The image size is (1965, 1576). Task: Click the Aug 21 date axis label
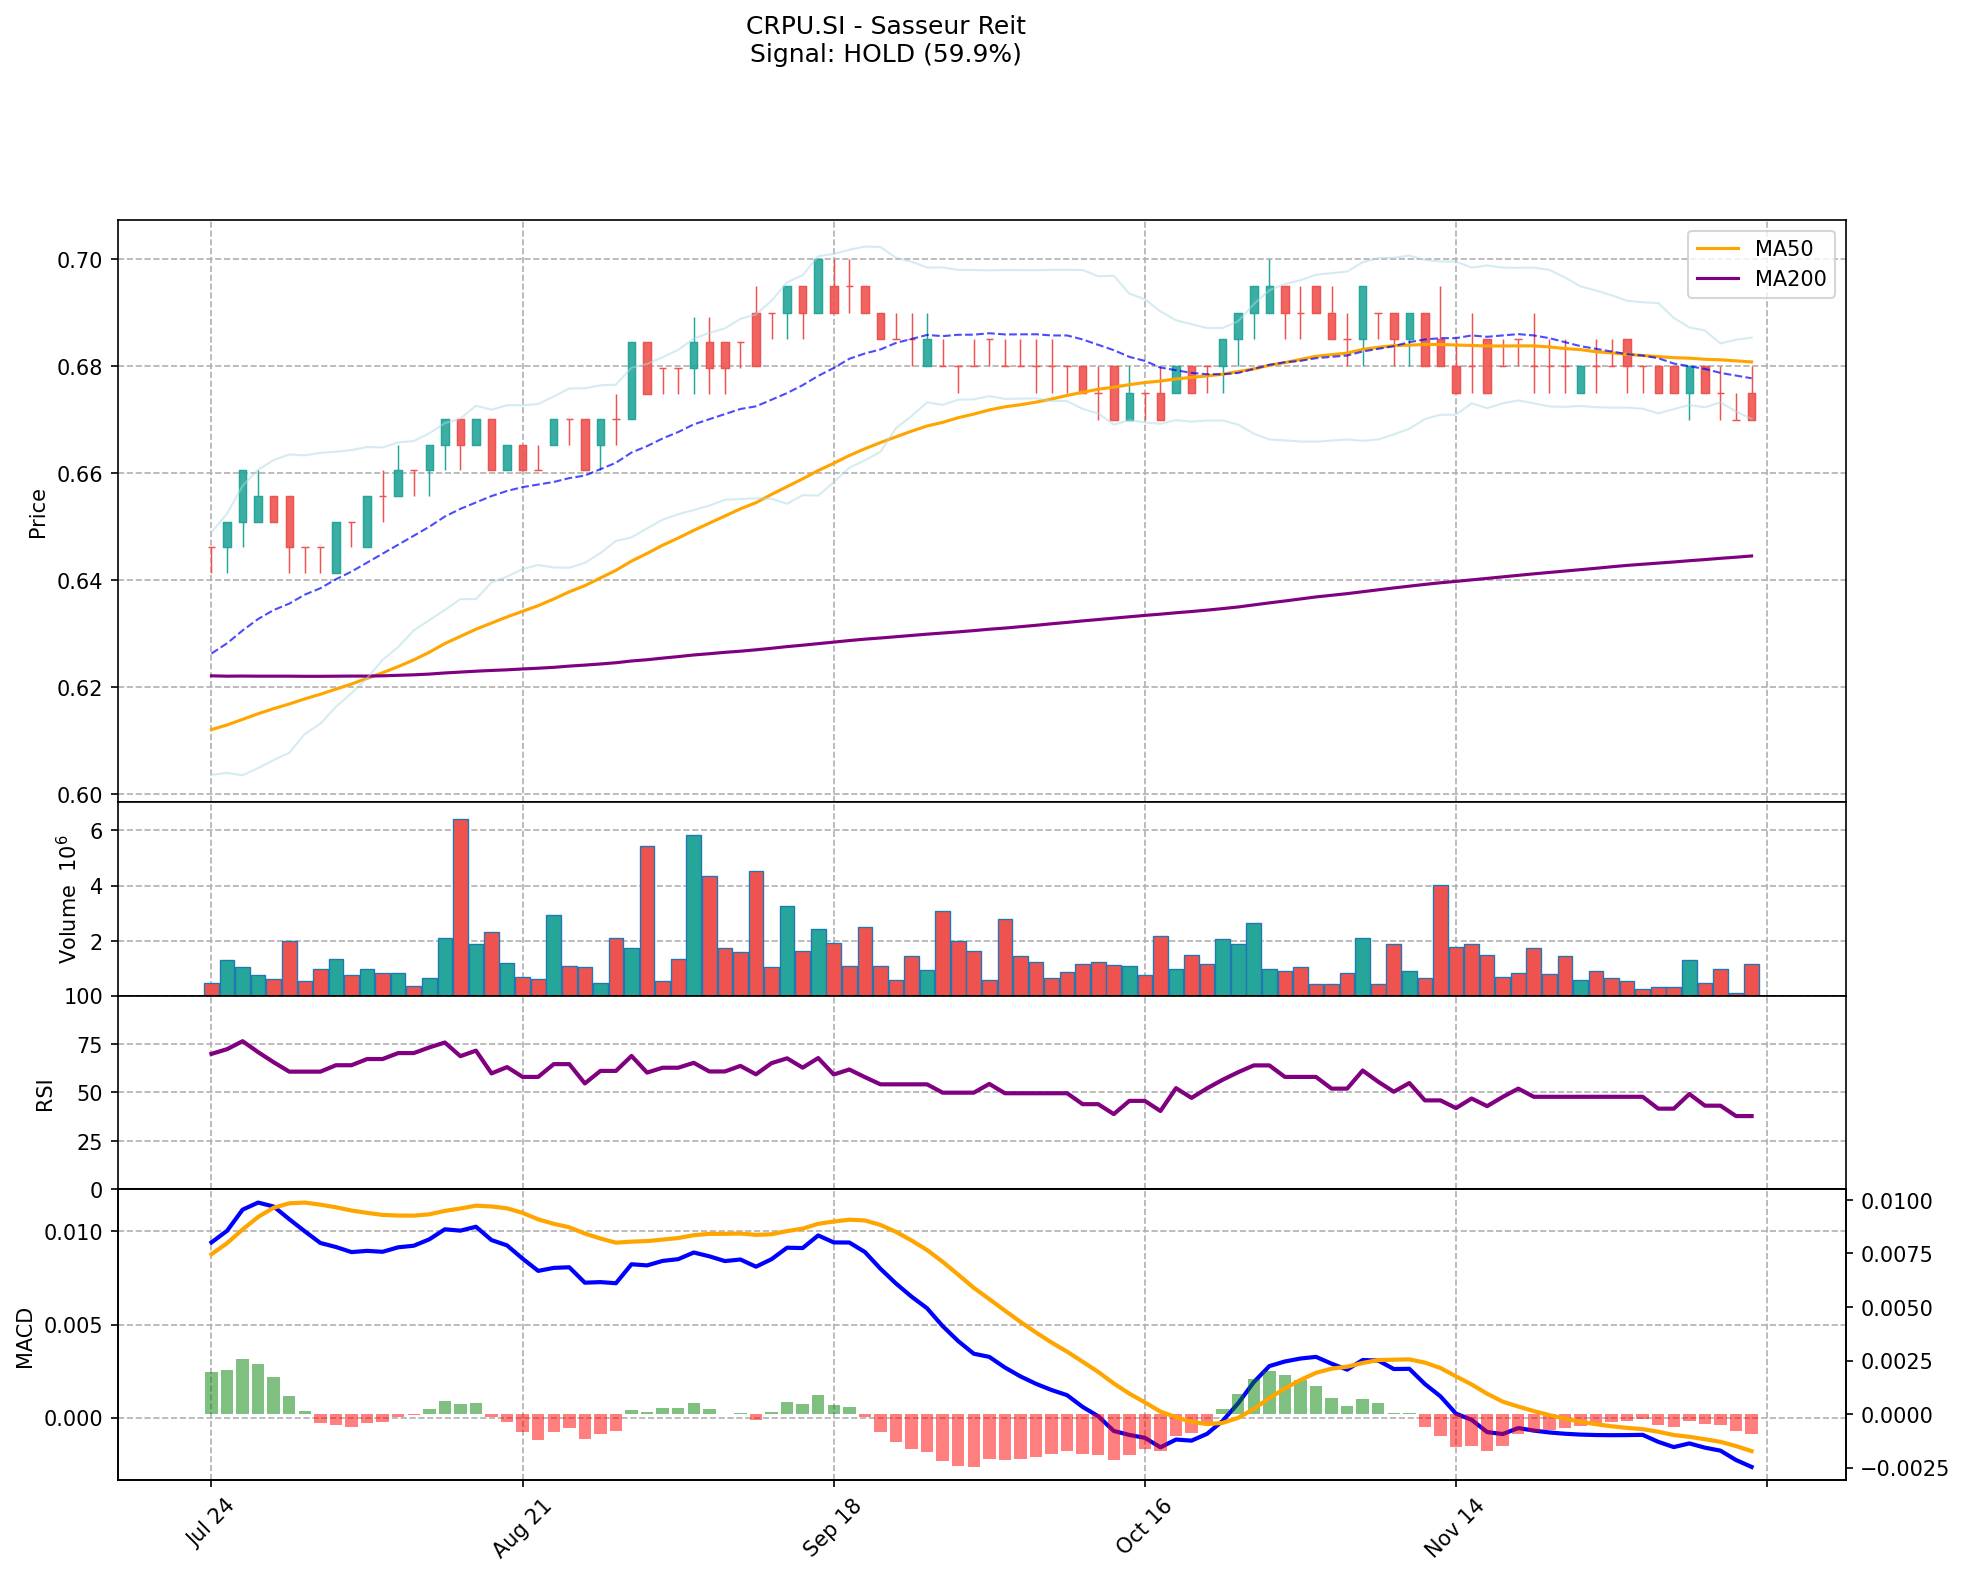click(x=521, y=1527)
